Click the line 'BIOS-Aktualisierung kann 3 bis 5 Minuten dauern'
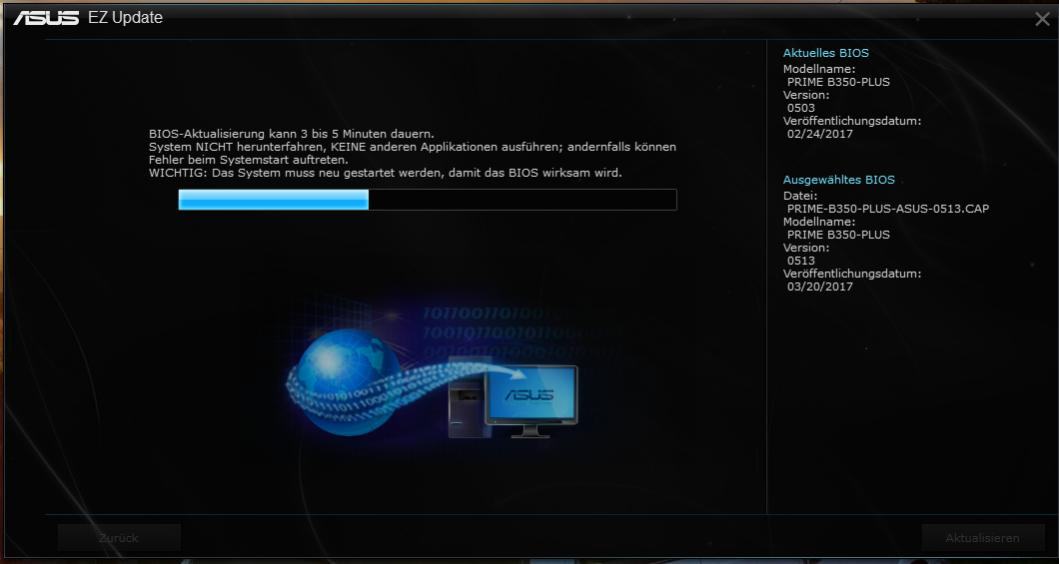The height and width of the screenshot is (564, 1059). pyautogui.click(x=292, y=134)
